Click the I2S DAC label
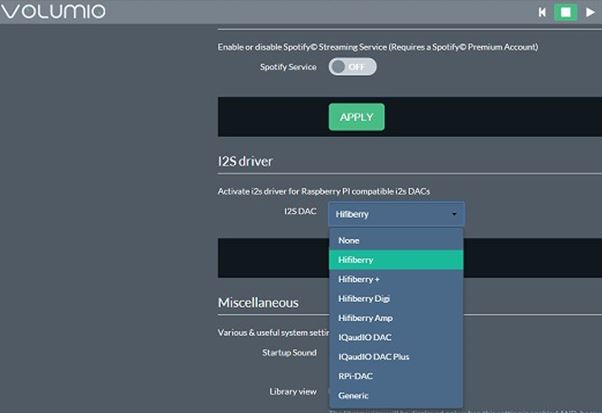This screenshot has height=413, width=602. click(300, 211)
